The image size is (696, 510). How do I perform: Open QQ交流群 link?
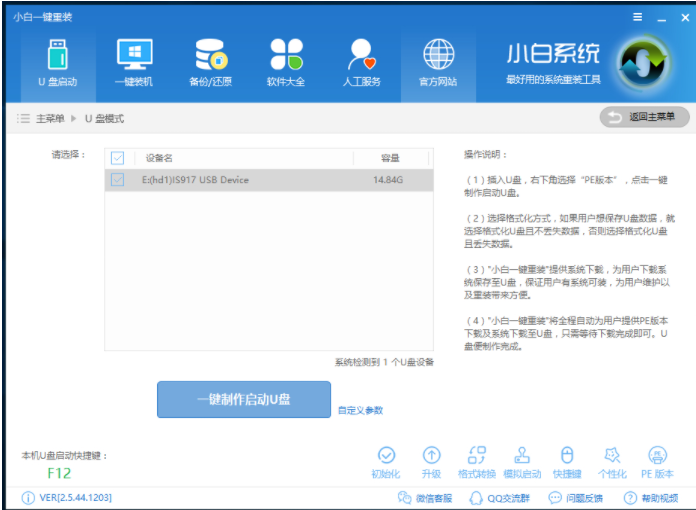pos(499,498)
